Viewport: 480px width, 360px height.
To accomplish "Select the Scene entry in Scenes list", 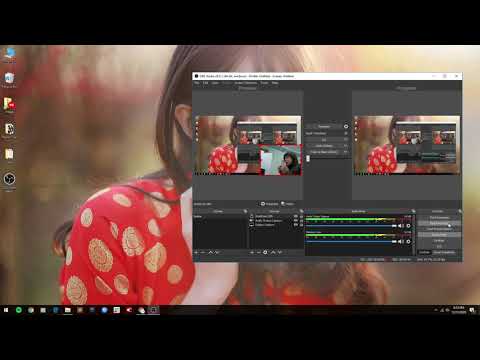I will tap(220, 217).
